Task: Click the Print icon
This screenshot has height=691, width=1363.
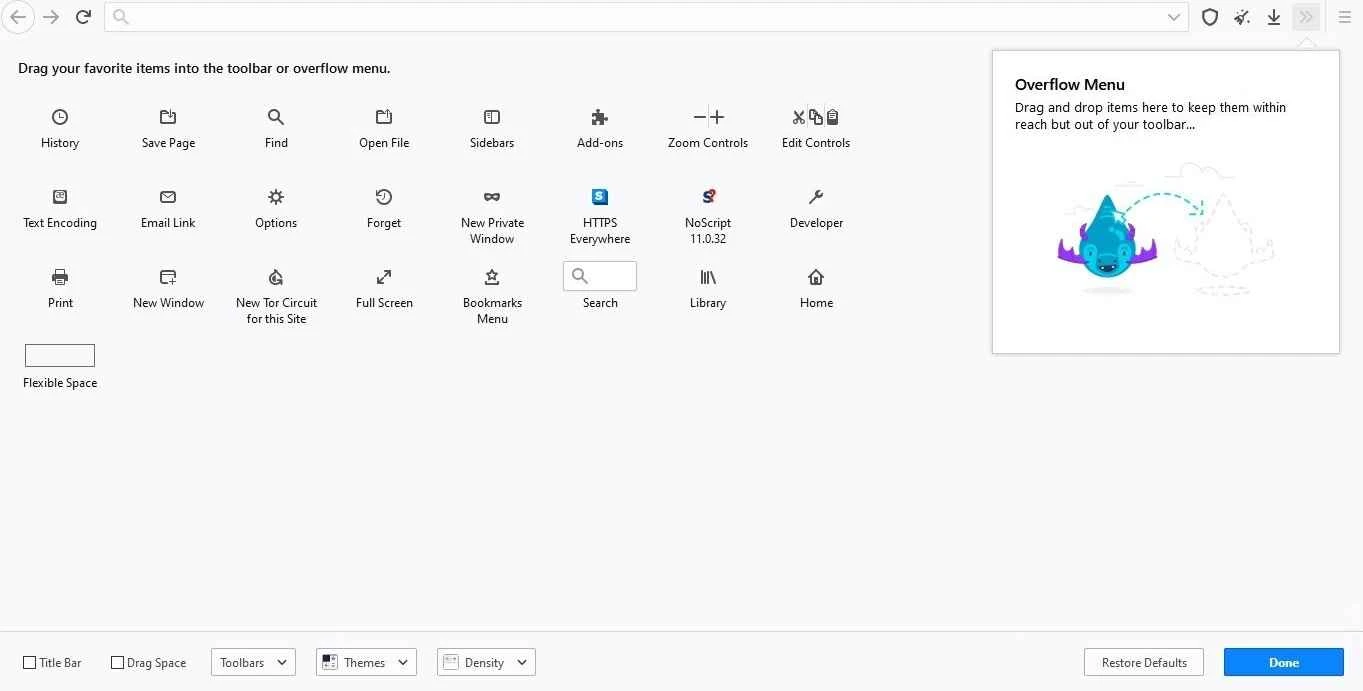Action: tap(60, 277)
